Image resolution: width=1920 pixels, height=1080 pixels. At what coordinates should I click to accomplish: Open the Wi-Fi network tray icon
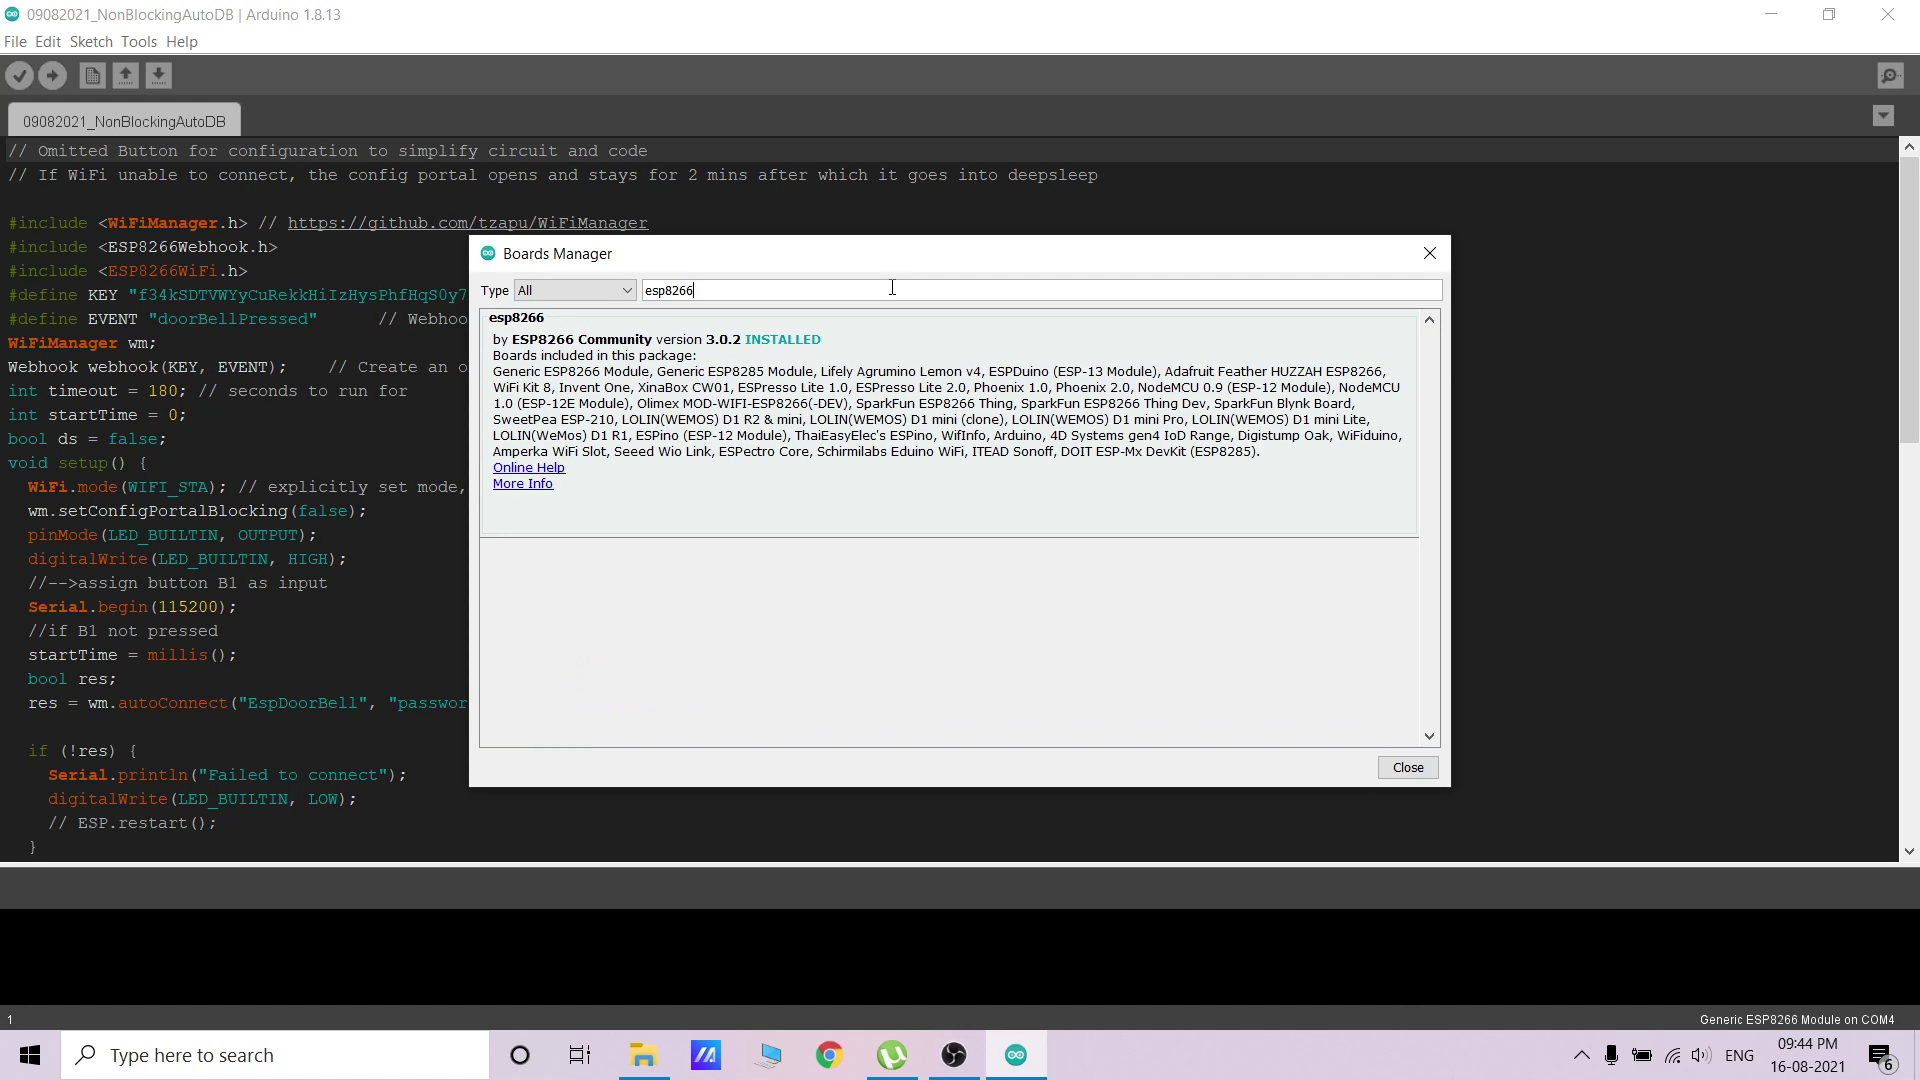click(x=1672, y=1056)
